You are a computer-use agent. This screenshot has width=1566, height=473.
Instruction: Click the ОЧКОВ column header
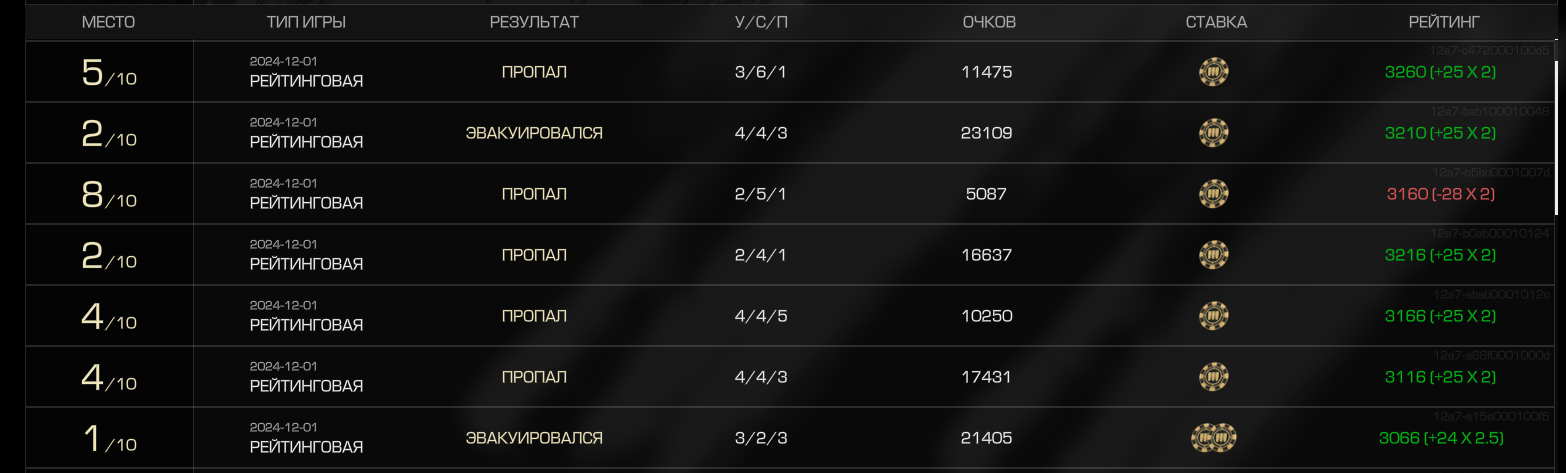[989, 22]
